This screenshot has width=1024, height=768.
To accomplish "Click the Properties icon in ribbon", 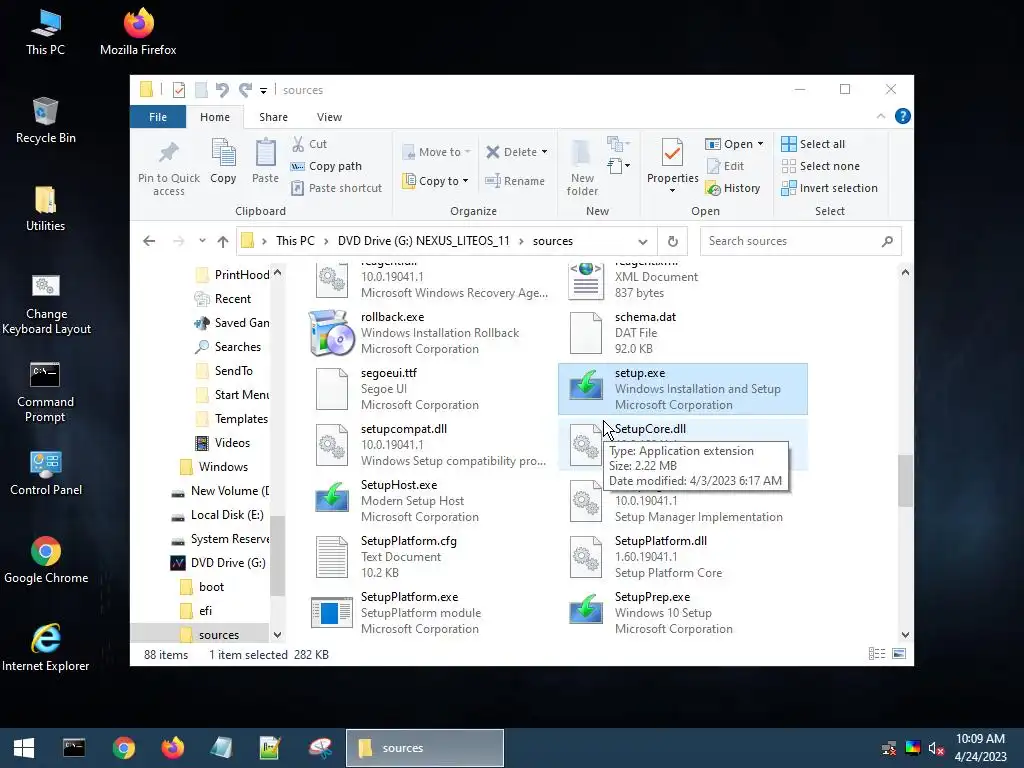I will coord(672,153).
